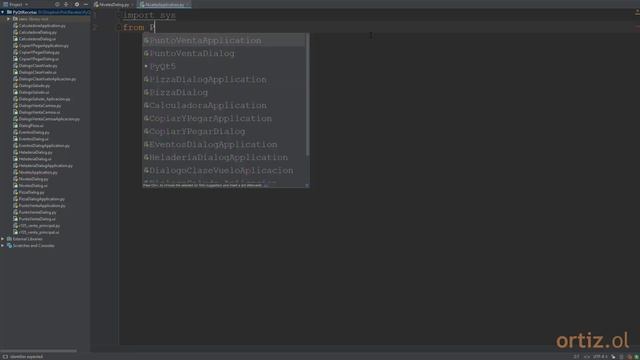Select DialogoVentaCamisaAplicacion.py in tree
Image resolution: width=640 pixels, height=360 pixels.
(x=49, y=119)
